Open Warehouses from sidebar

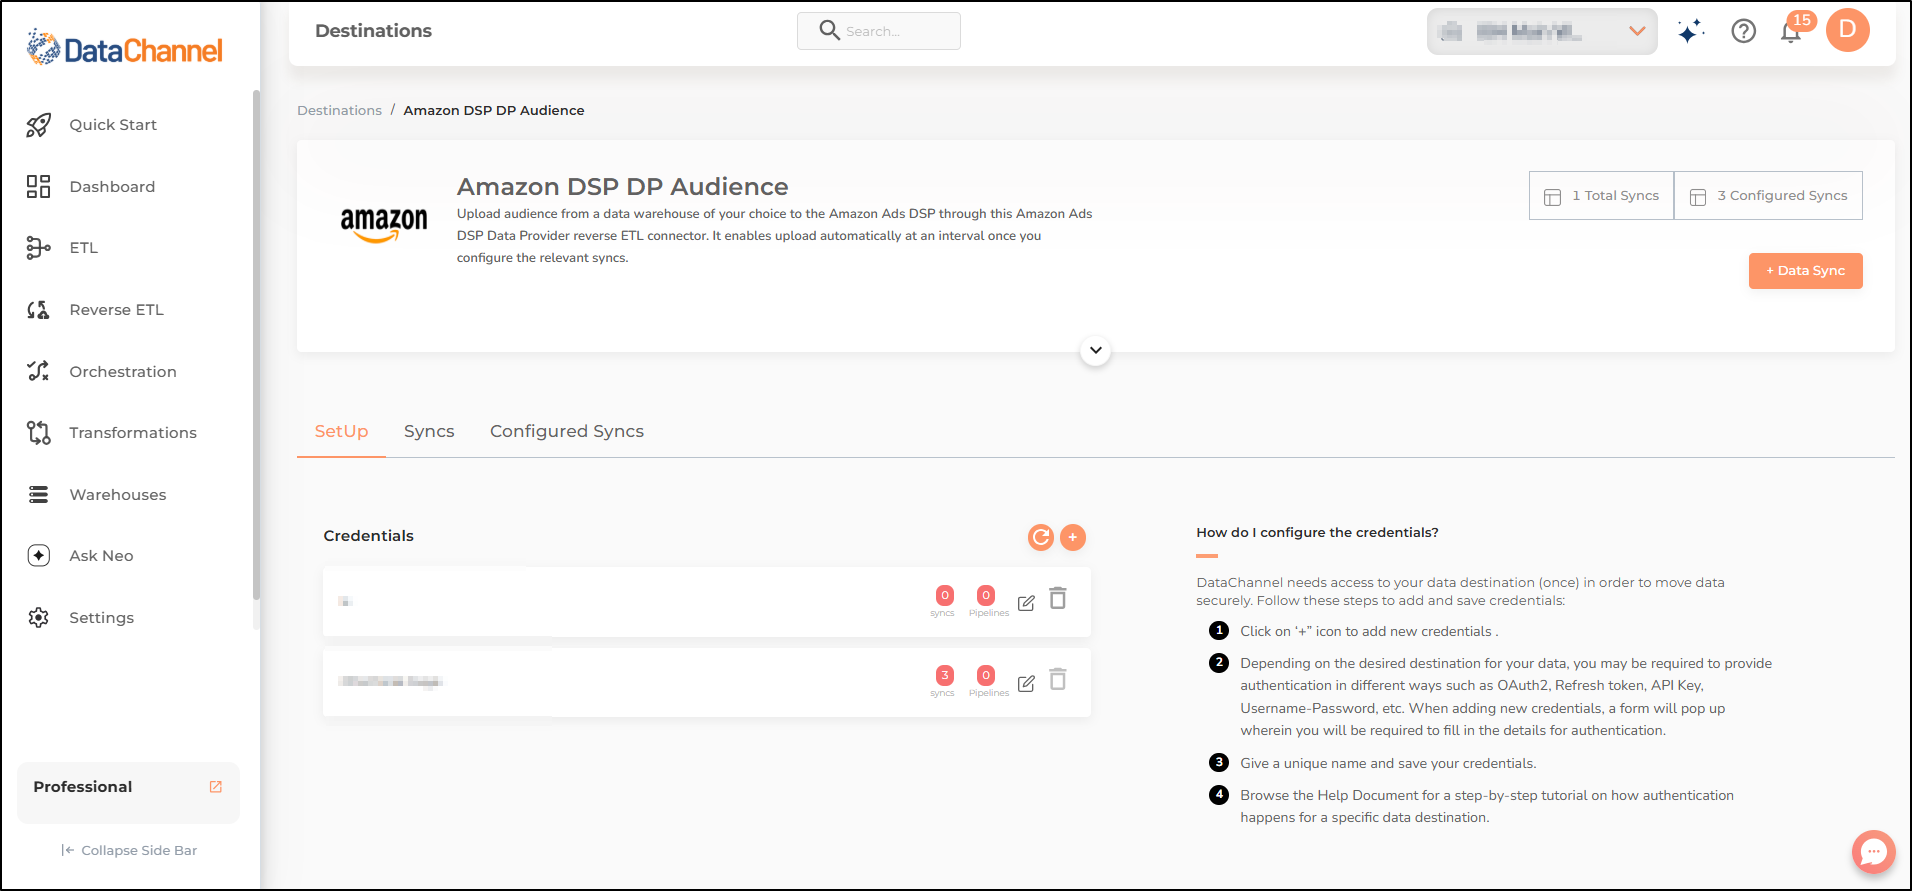(x=118, y=495)
